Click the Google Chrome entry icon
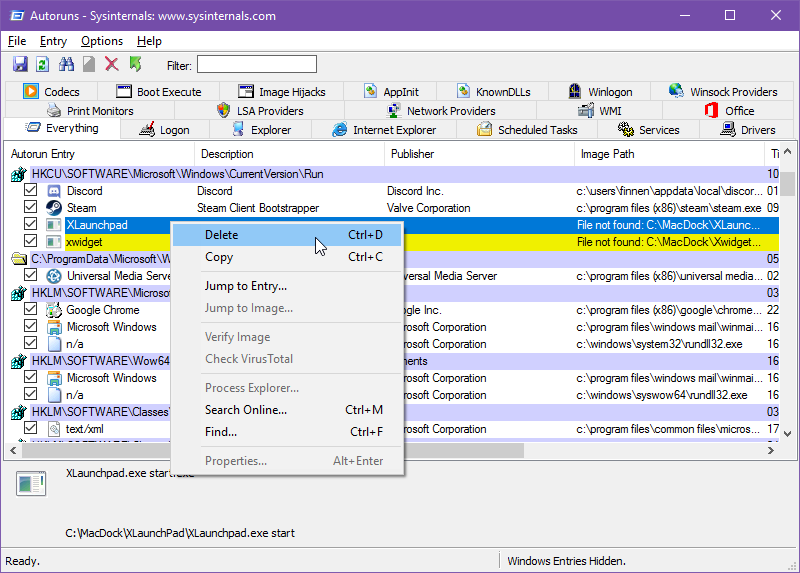The image size is (800, 573). [x=54, y=310]
